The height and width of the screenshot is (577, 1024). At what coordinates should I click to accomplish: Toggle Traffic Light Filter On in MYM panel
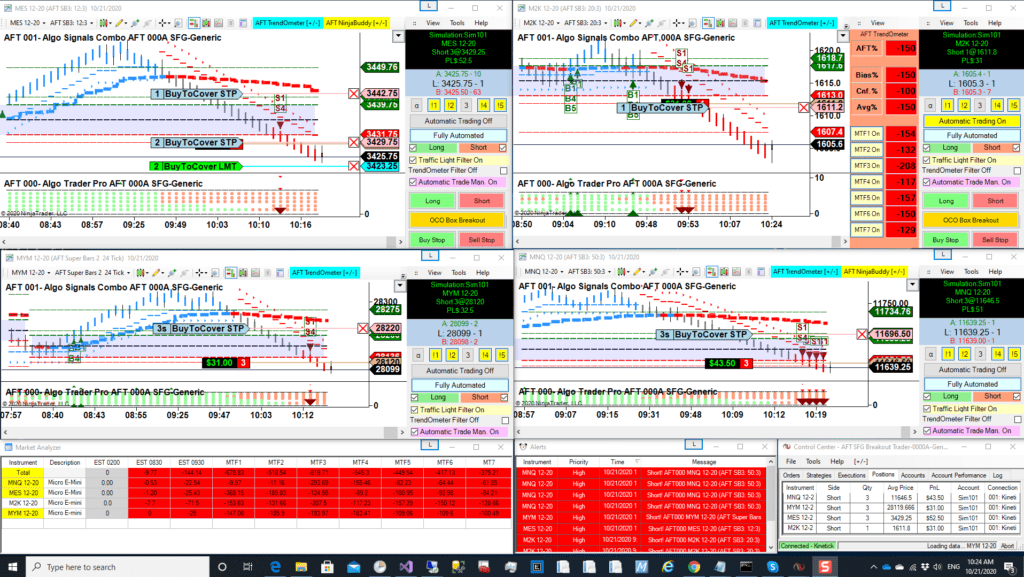(414, 410)
